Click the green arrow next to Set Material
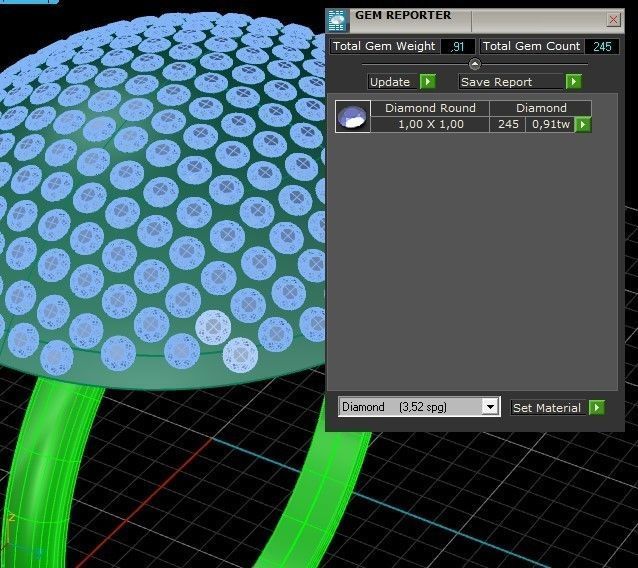 point(596,407)
